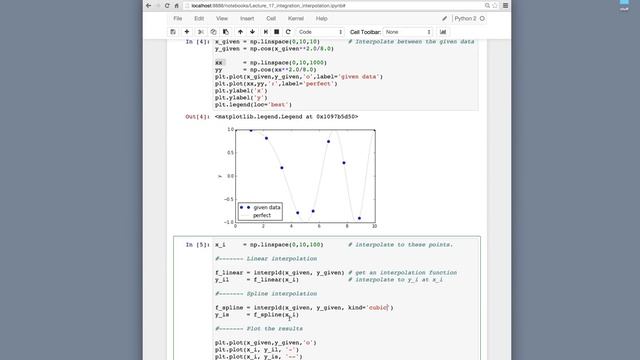Insert a cell below with plus icon
This screenshot has height=360, width=640.
tap(187, 32)
